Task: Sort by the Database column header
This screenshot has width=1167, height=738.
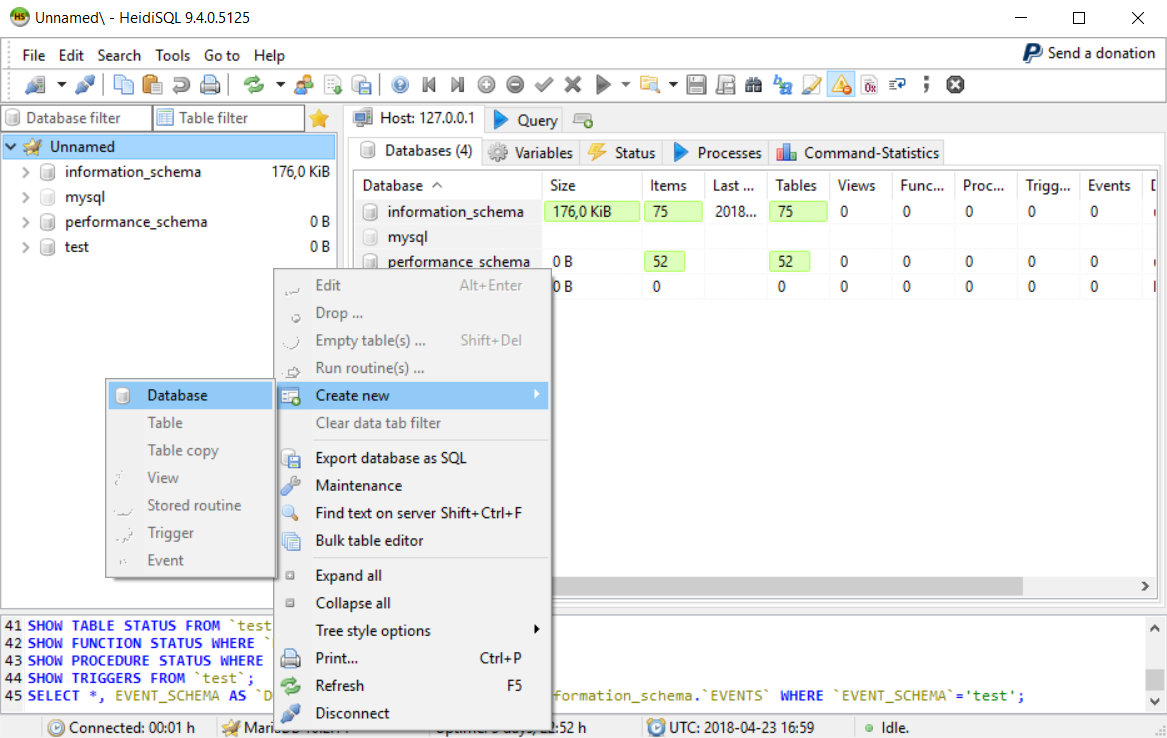Action: pyautogui.click(x=449, y=185)
